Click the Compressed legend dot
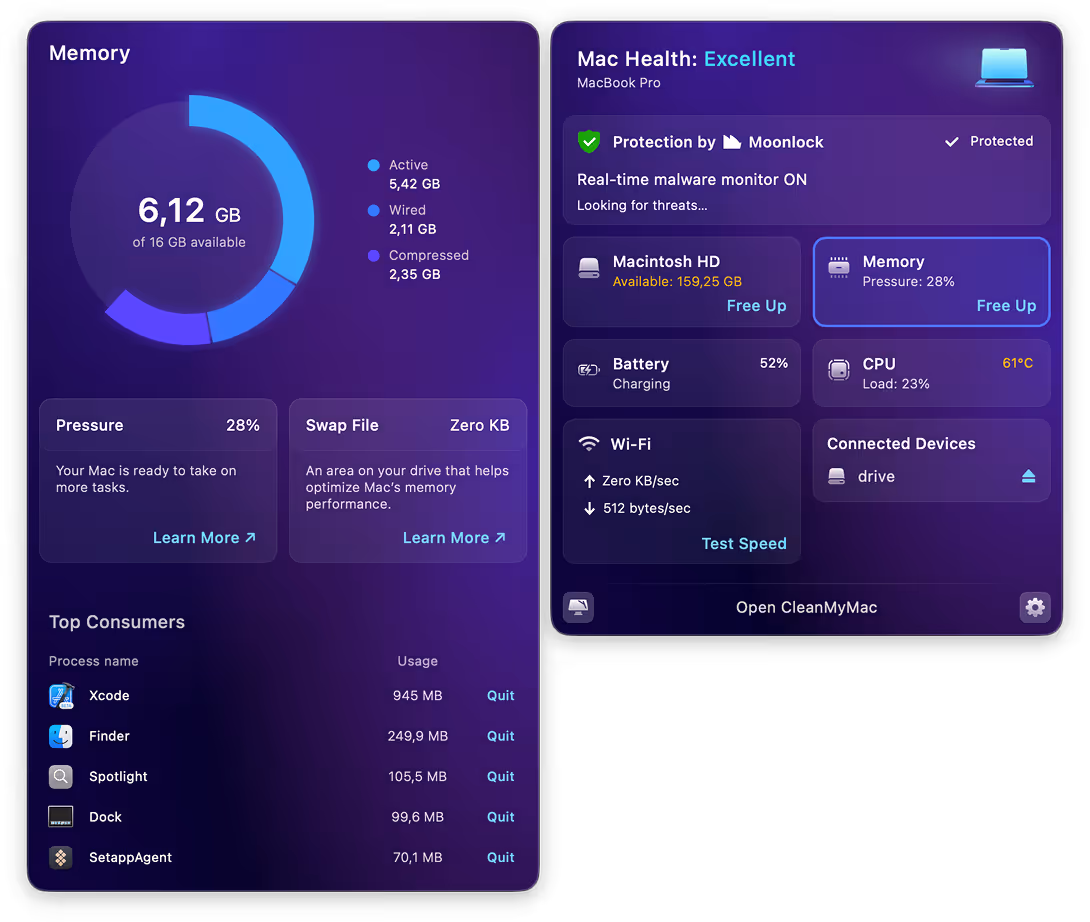The width and height of the screenshot is (1090, 922). 373,255
